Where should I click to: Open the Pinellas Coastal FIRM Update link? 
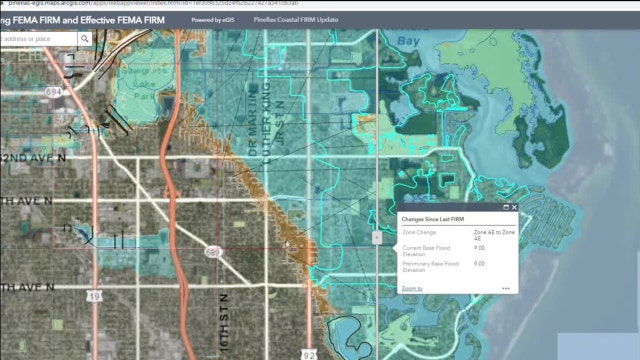click(x=296, y=20)
